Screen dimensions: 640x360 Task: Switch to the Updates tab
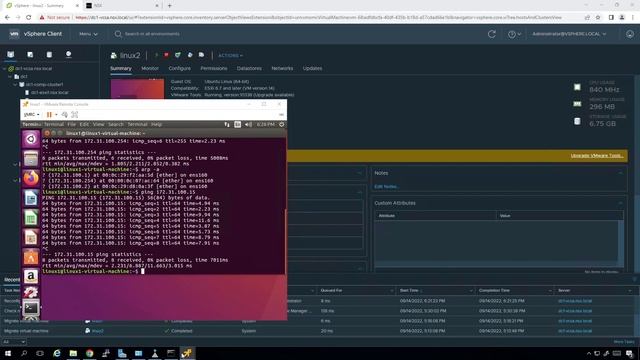point(312,69)
